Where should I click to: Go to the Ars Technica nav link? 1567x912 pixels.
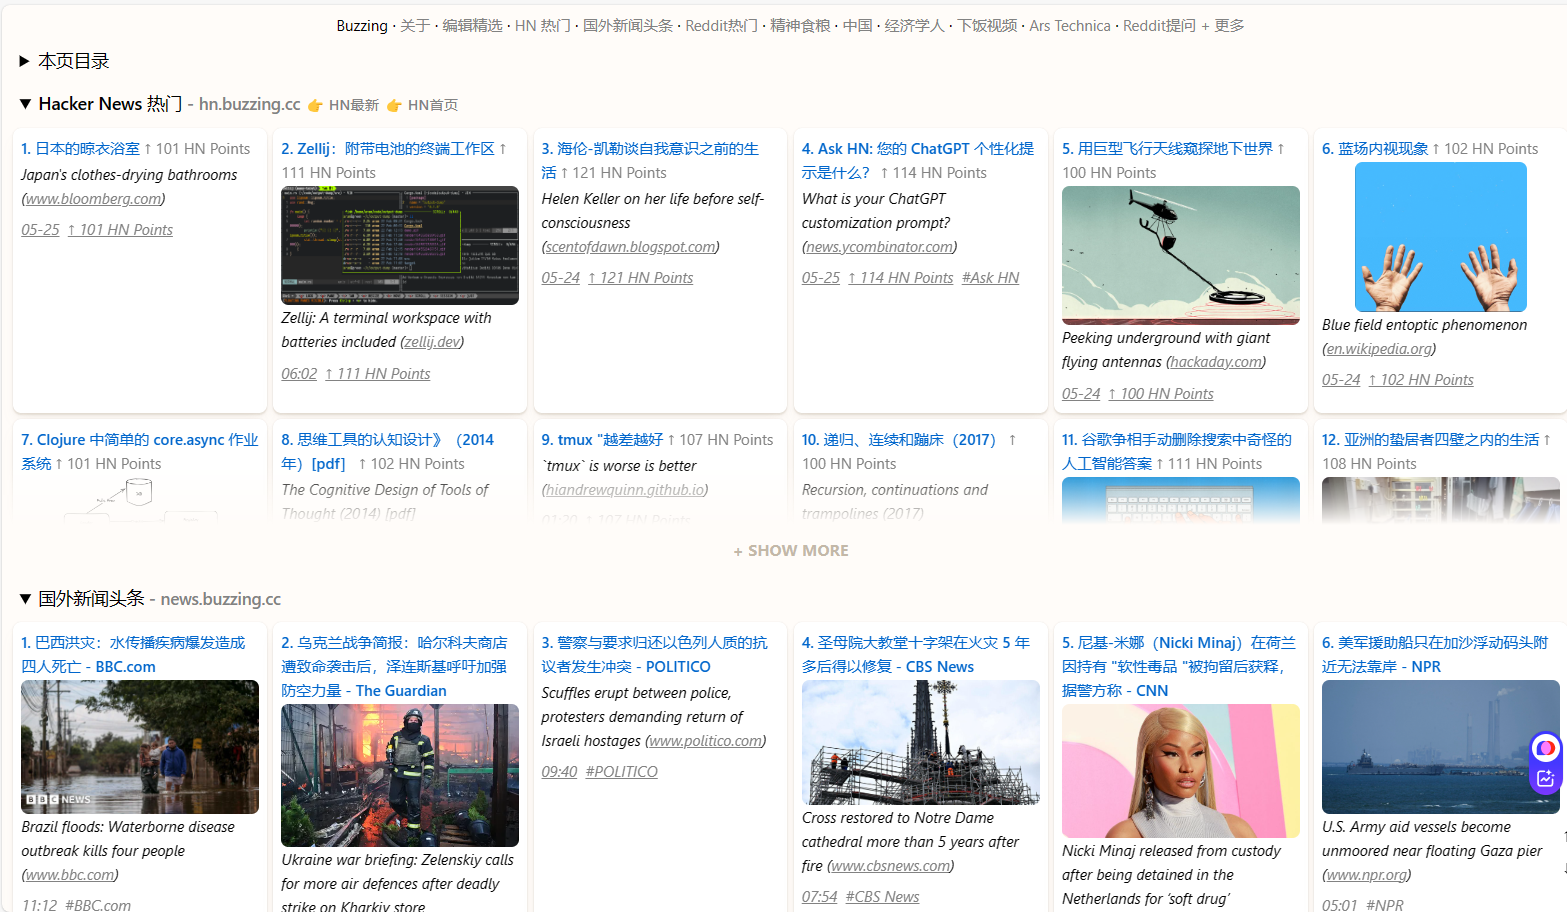click(1070, 26)
